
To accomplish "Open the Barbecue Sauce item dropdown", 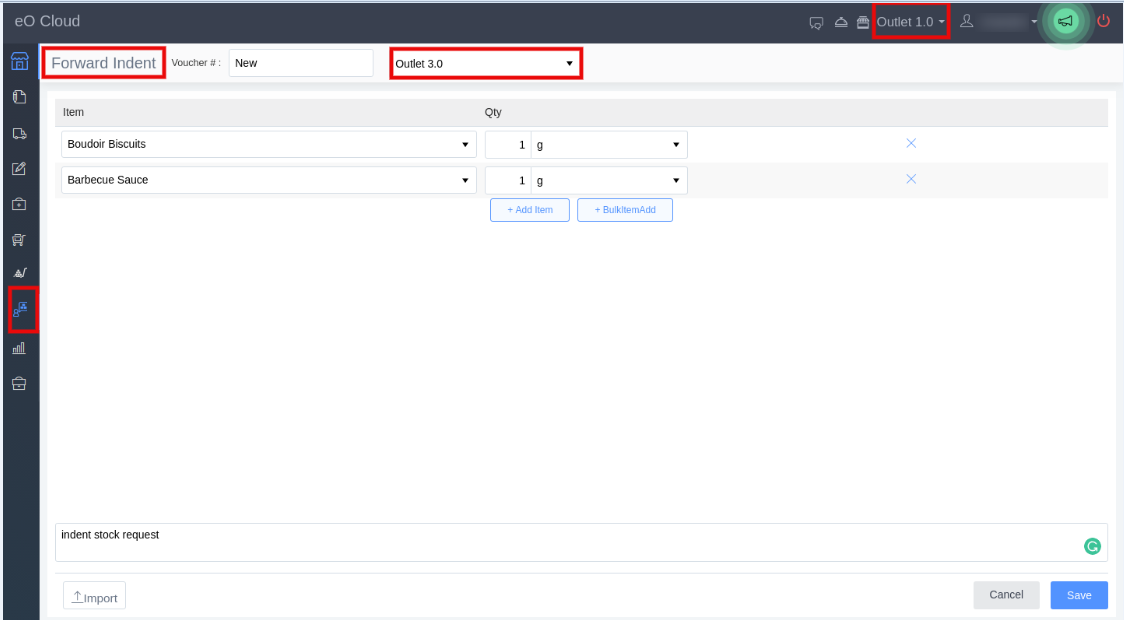I will click(x=267, y=180).
